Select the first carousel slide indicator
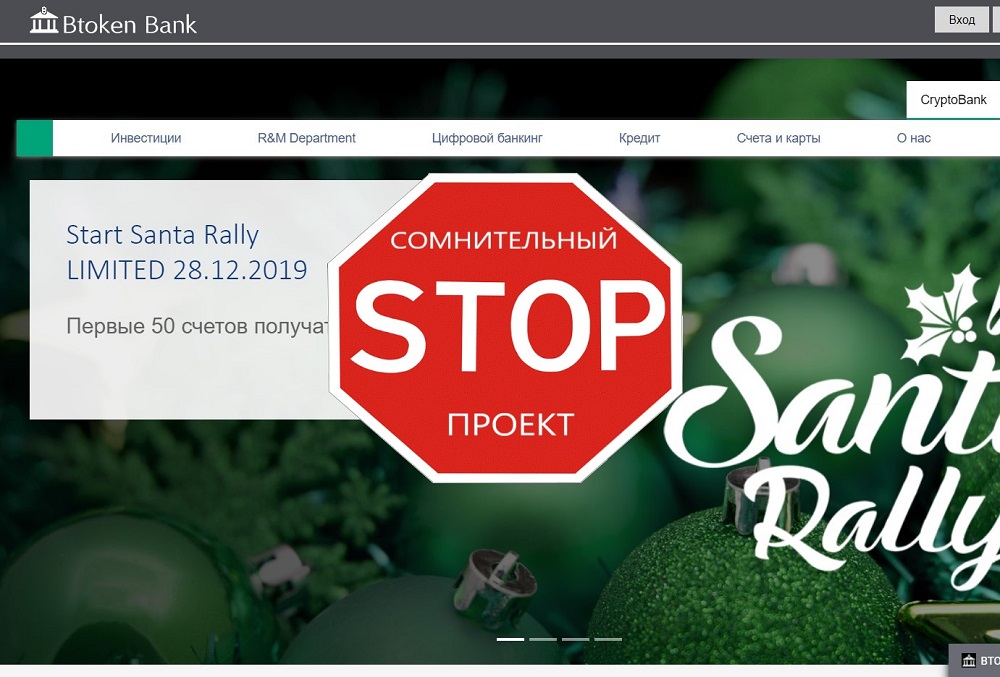The image size is (1000, 677). [510, 639]
